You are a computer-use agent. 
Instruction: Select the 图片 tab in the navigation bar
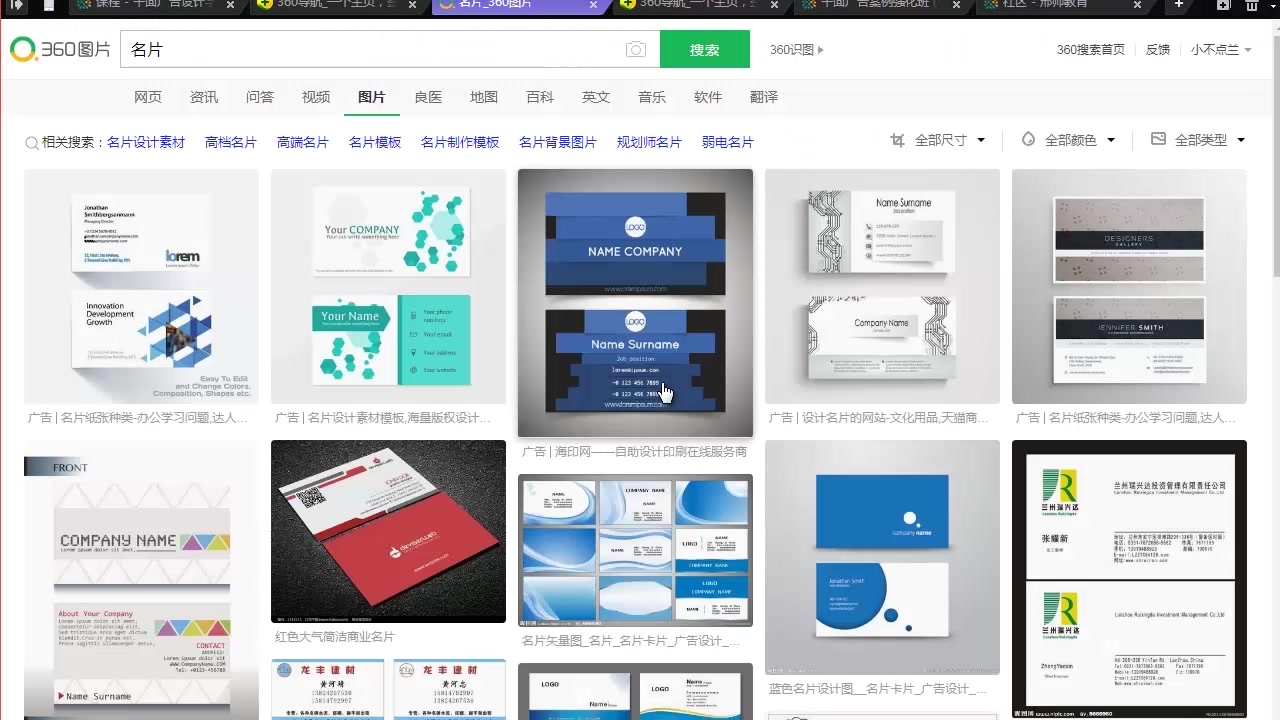[x=371, y=97]
